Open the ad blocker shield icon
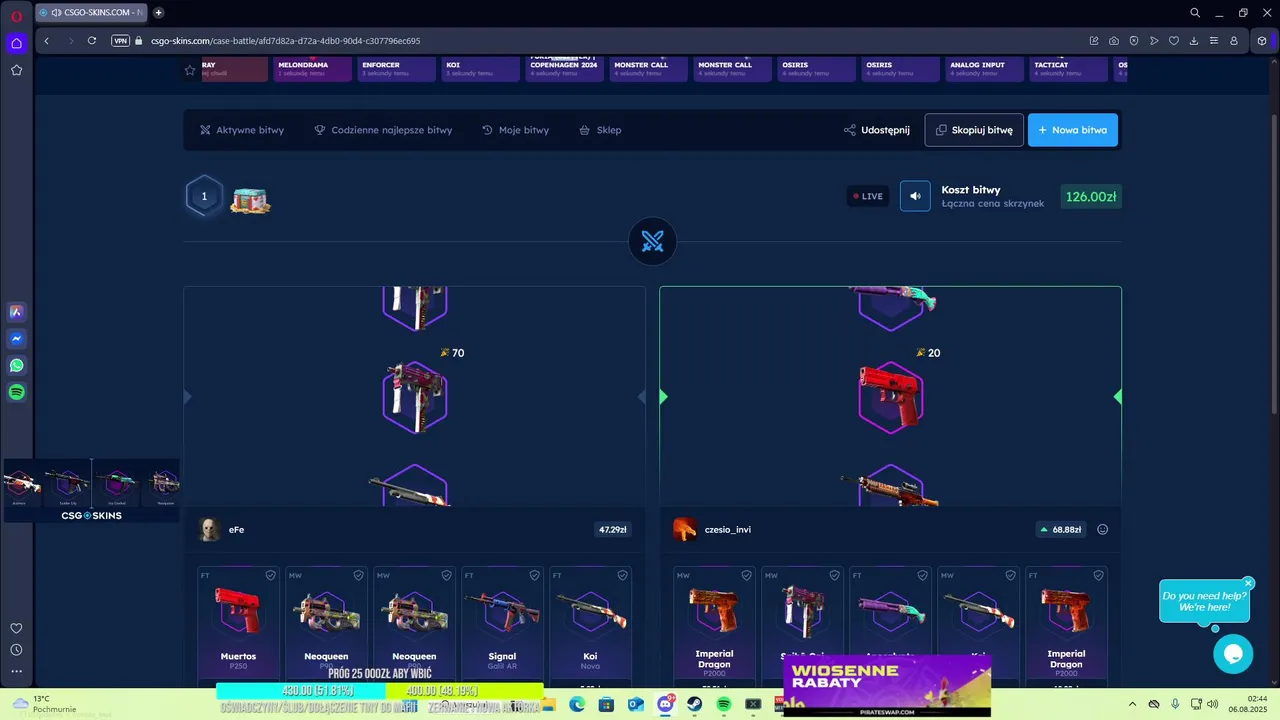Image resolution: width=1280 pixels, height=720 pixels. click(1134, 41)
